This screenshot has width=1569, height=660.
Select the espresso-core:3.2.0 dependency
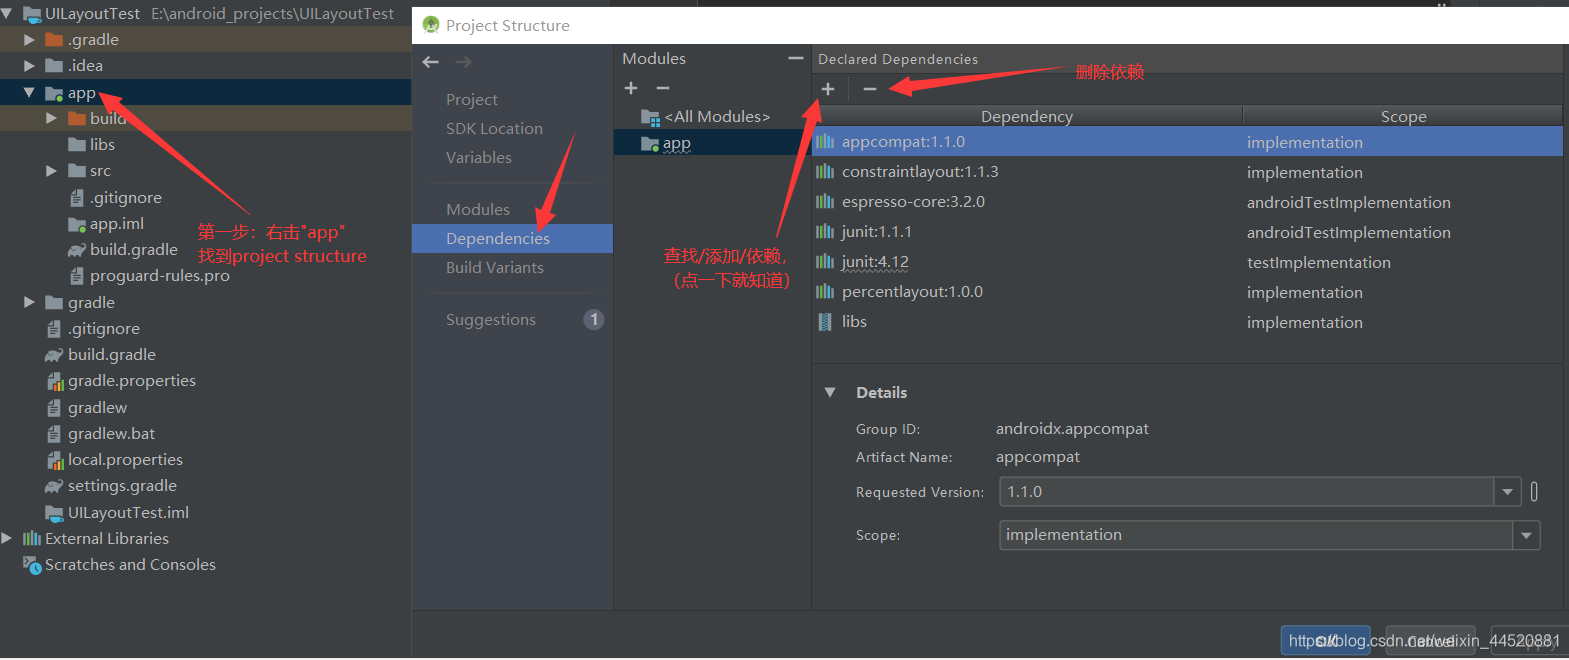(x=1187, y=202)
